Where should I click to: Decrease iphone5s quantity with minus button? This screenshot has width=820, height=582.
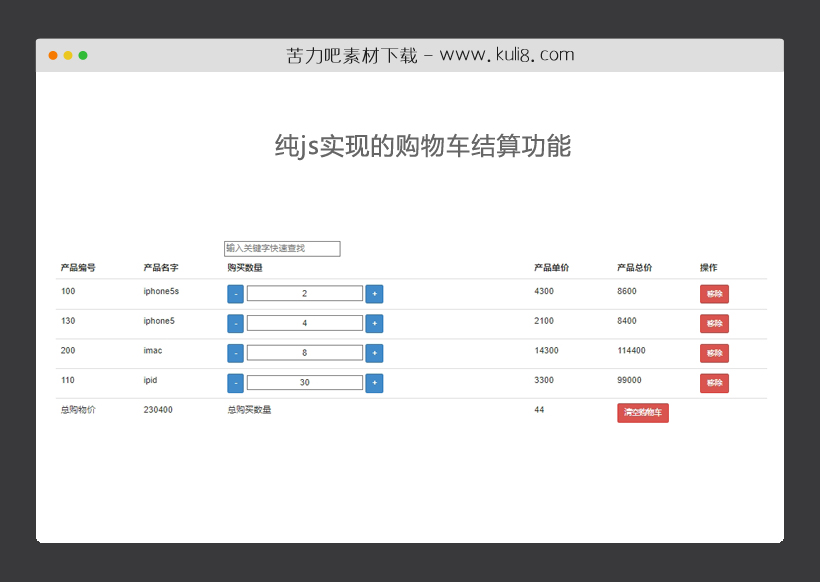(x=235, y=293)
